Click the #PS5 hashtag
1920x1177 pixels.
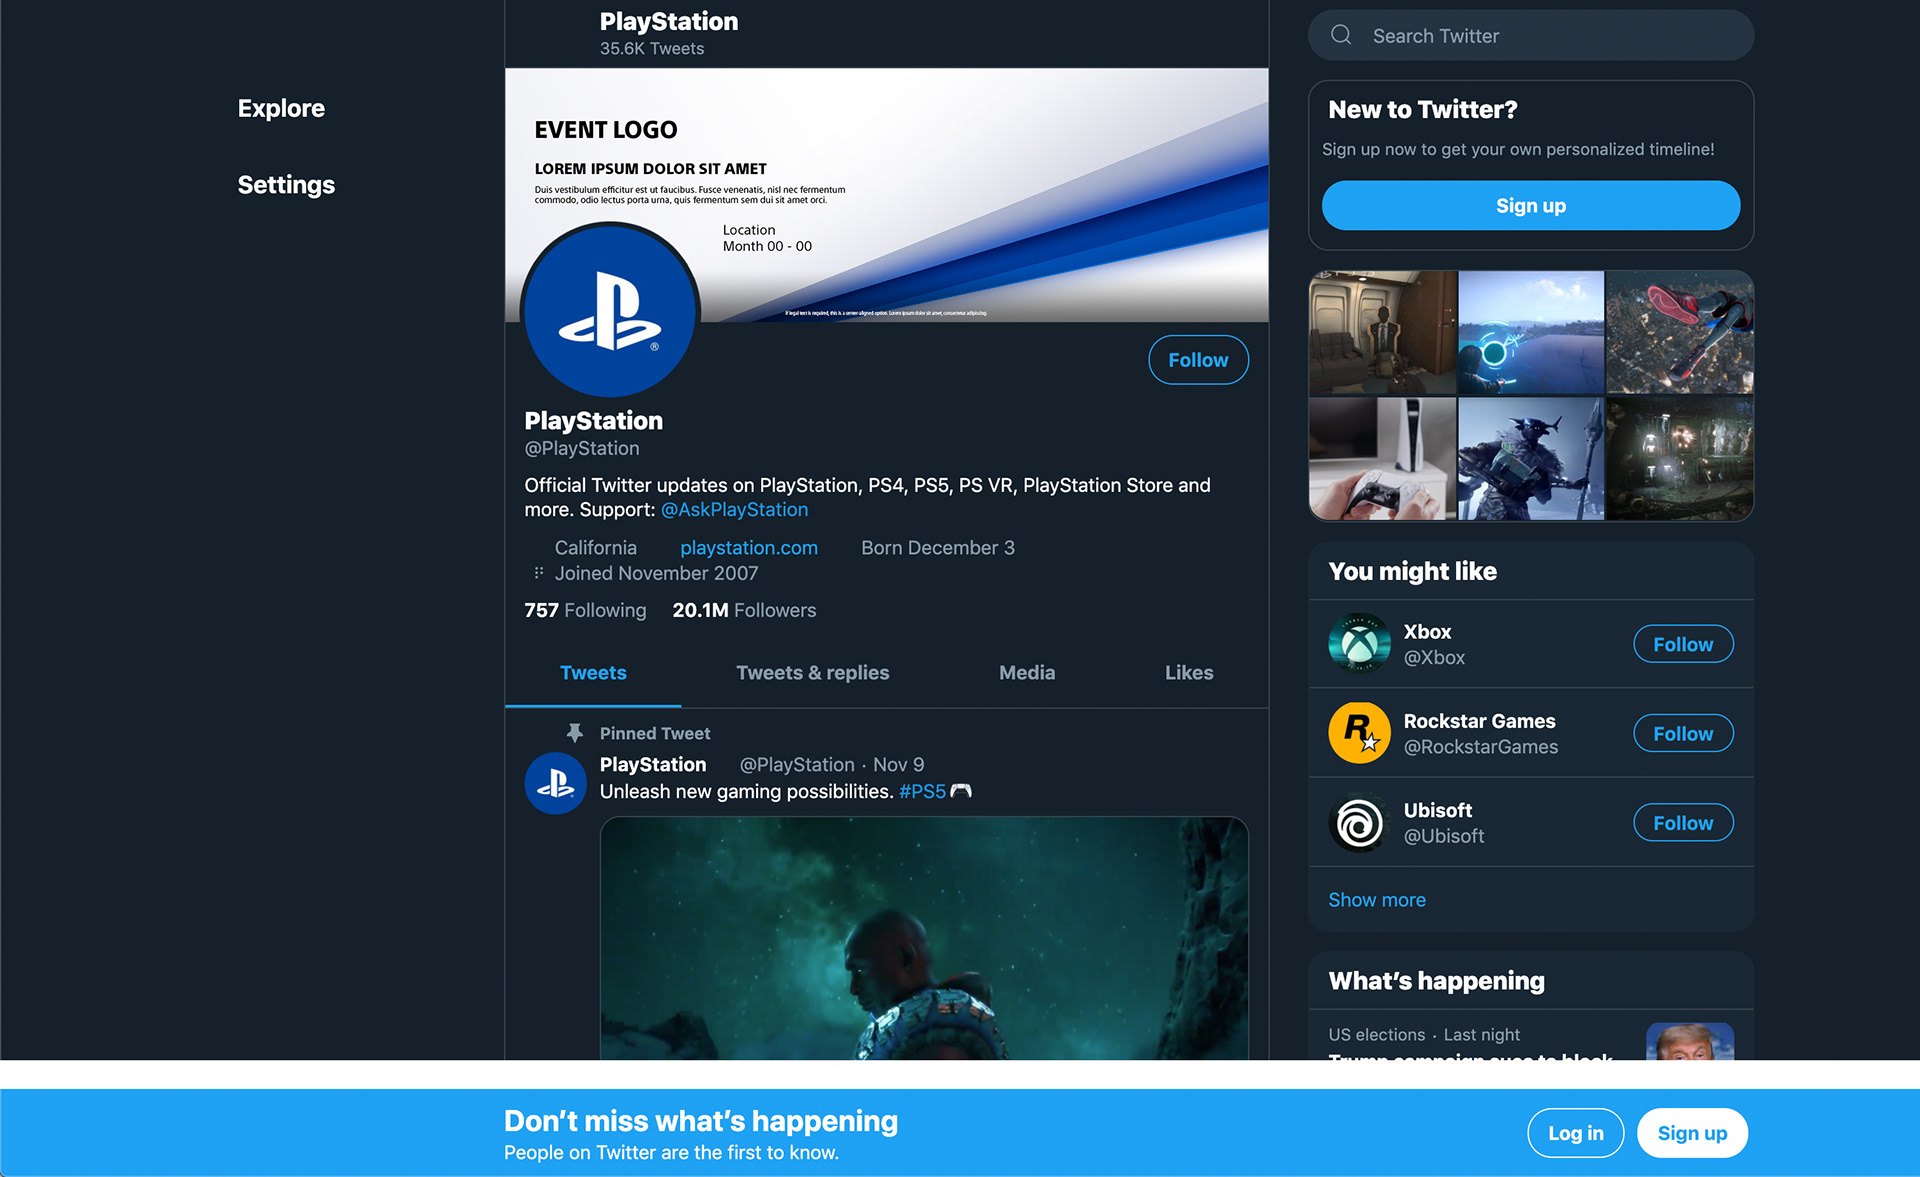pyautogui.click(x=922, y=791)
